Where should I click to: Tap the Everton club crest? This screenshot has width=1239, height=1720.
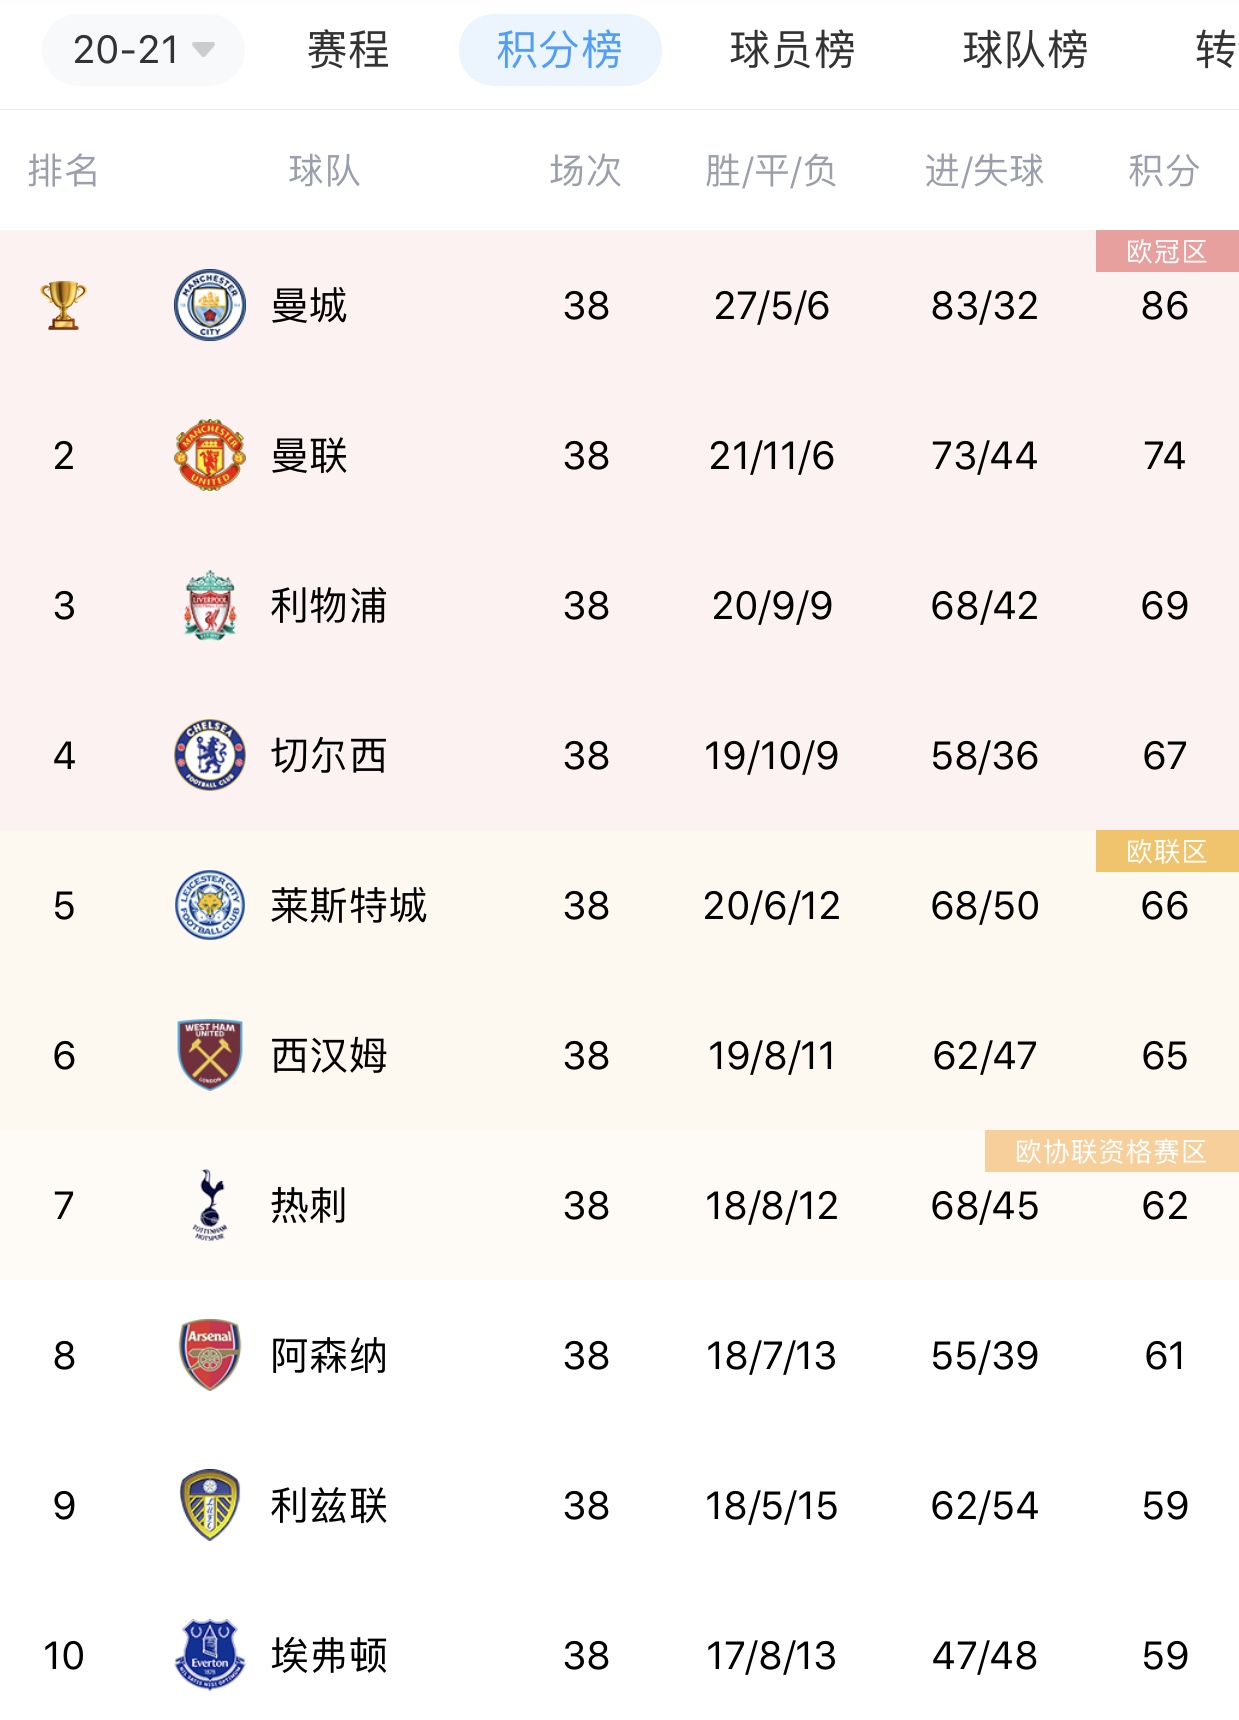click(x=210, y=1655)
